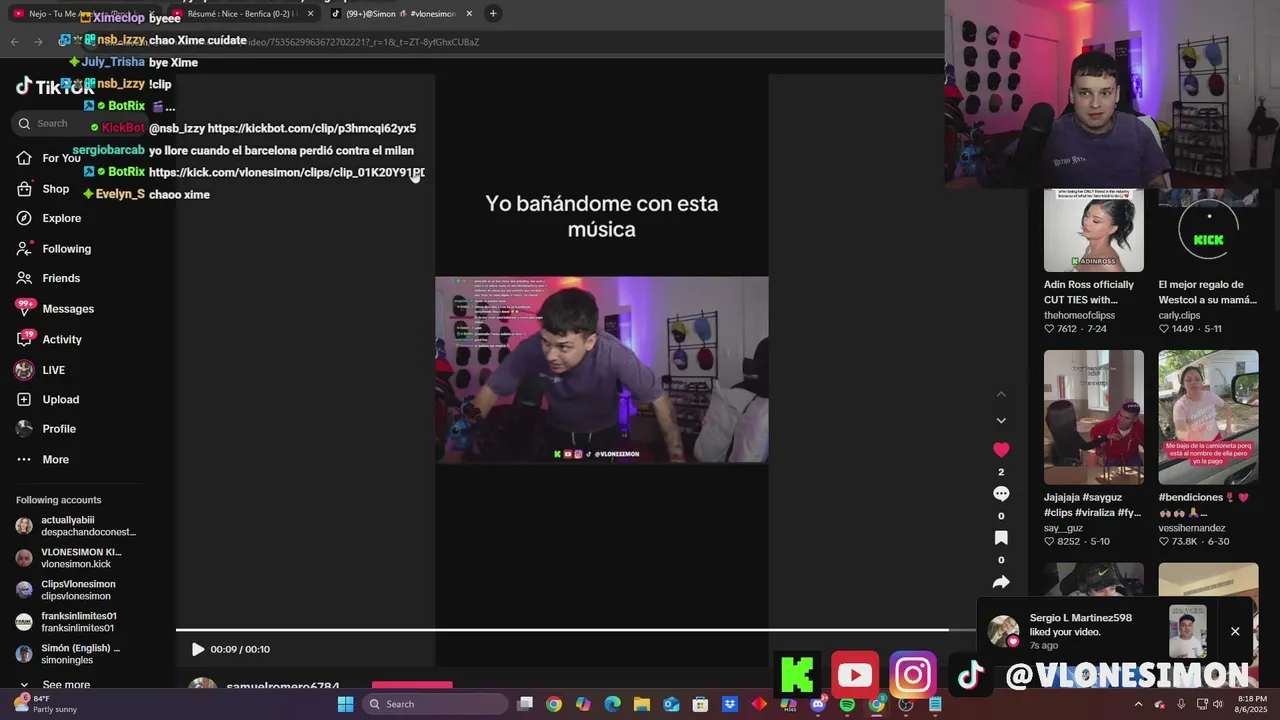Open the liked video thumbnail in notification
Screen dimensions: 1280x720
pos(1188,631)
